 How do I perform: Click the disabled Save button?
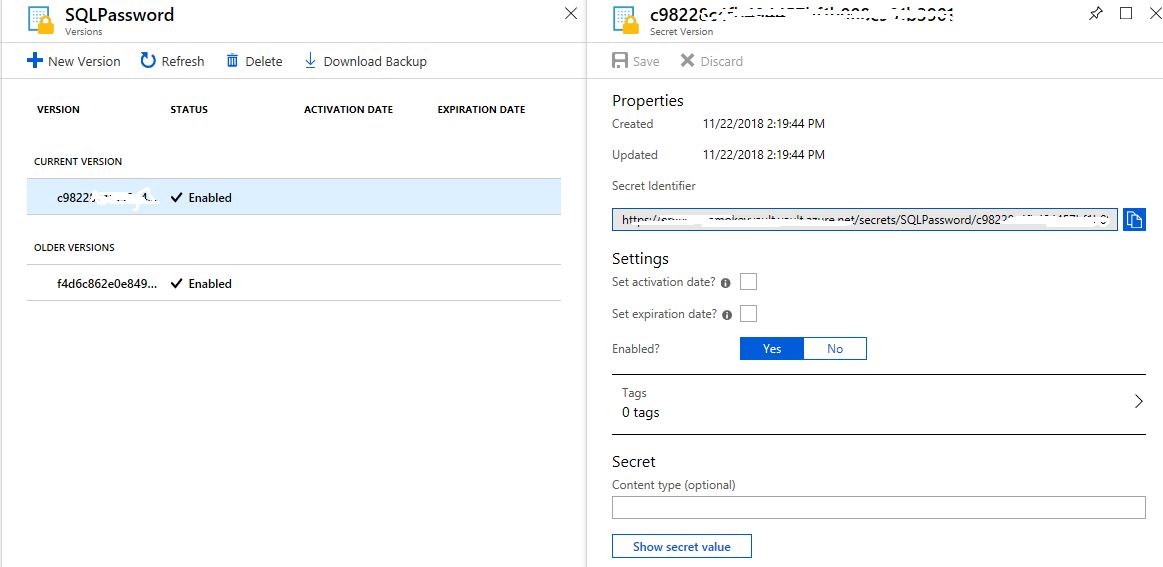636,61
